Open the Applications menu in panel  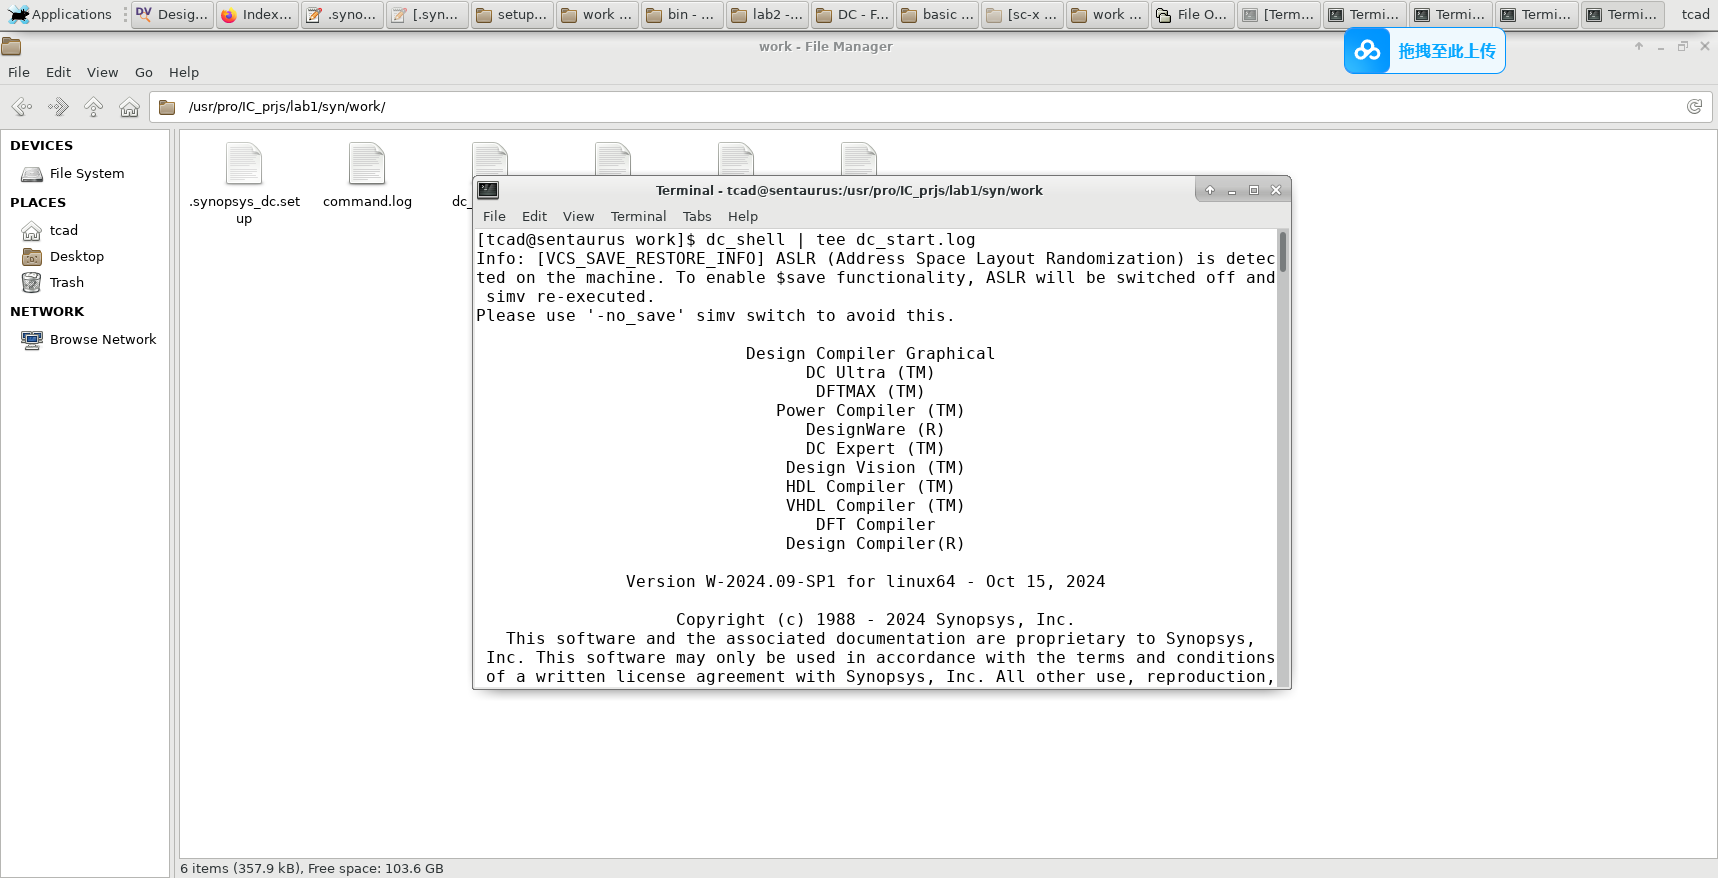coord(61,14)
